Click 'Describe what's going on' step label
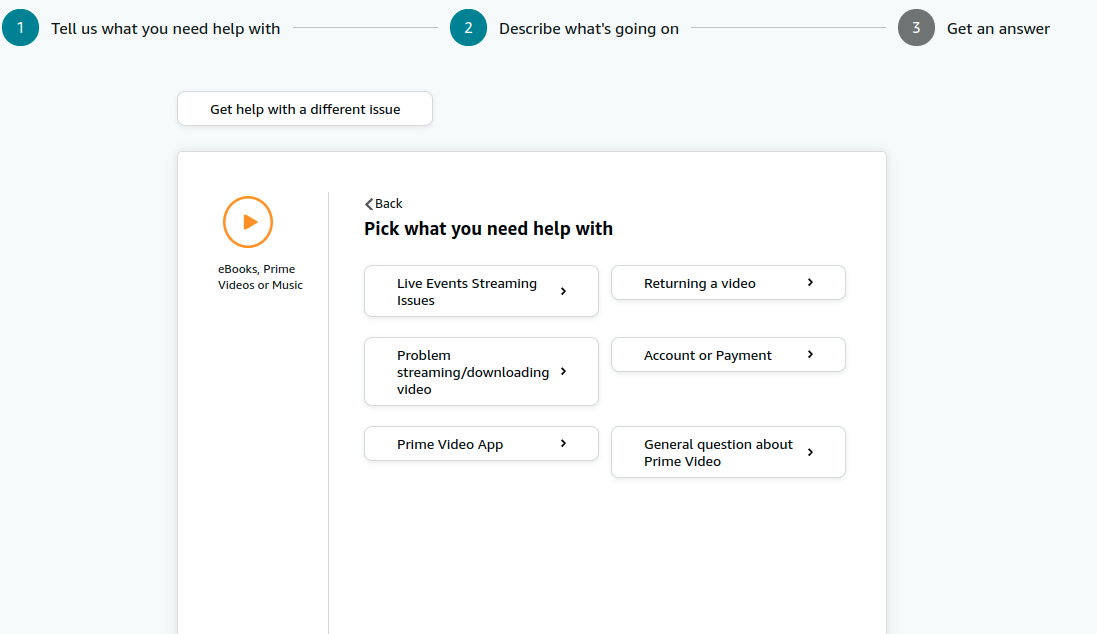The width and height of the screenshot is (1097, 634). (x=589, y=29)
